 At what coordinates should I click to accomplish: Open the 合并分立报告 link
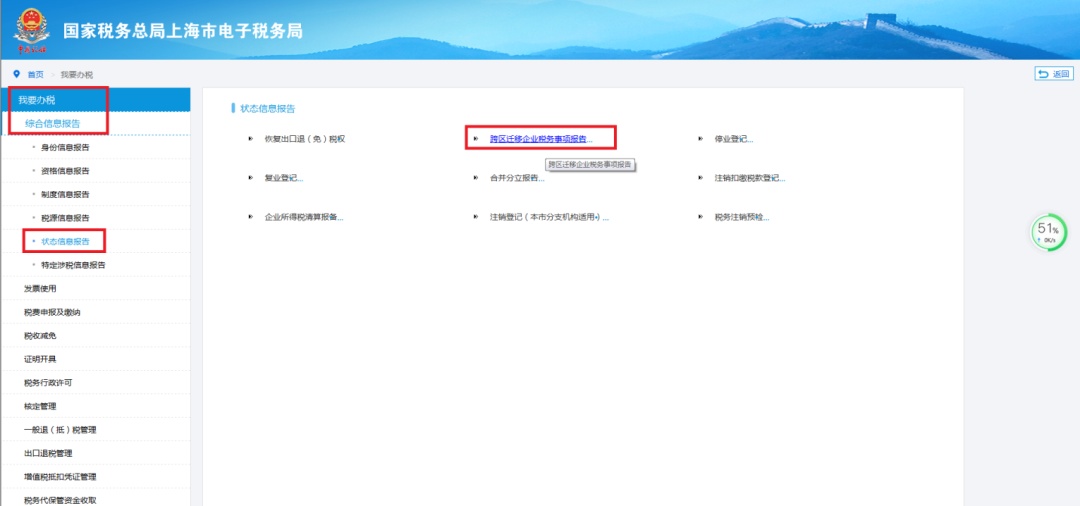coord(517,178)
